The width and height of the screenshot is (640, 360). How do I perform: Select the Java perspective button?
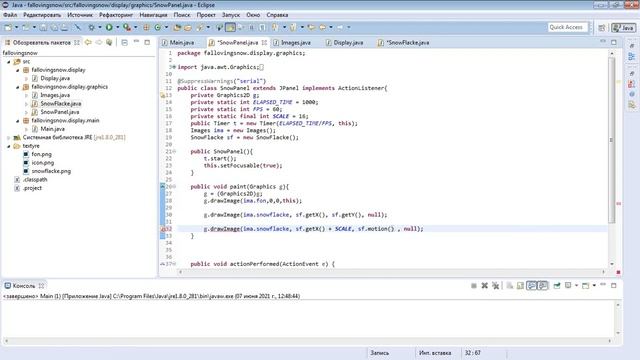[624, 27]
